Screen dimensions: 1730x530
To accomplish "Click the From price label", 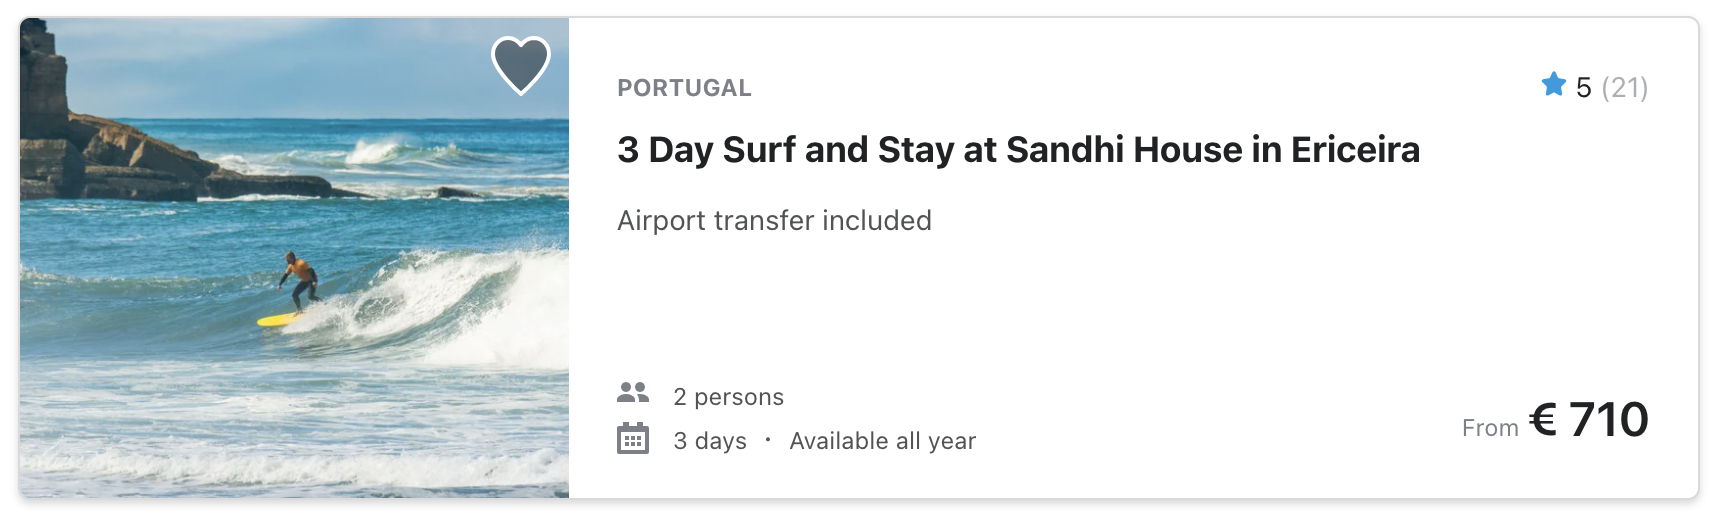I will [1490, 428].
